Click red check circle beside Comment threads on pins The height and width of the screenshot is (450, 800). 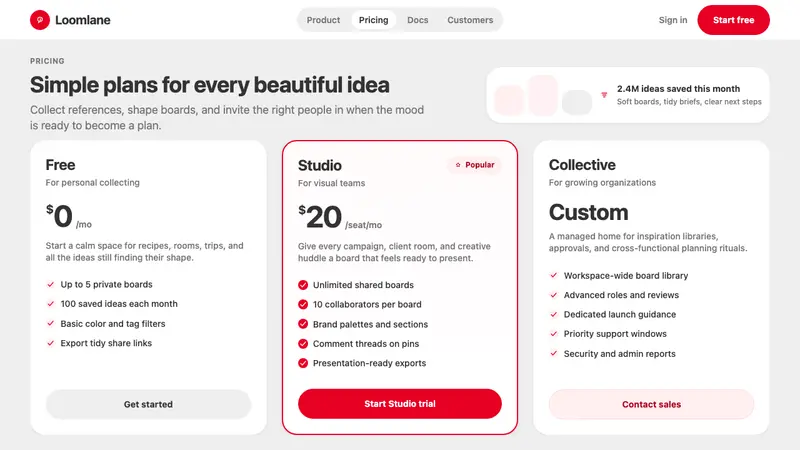point(303,343)
